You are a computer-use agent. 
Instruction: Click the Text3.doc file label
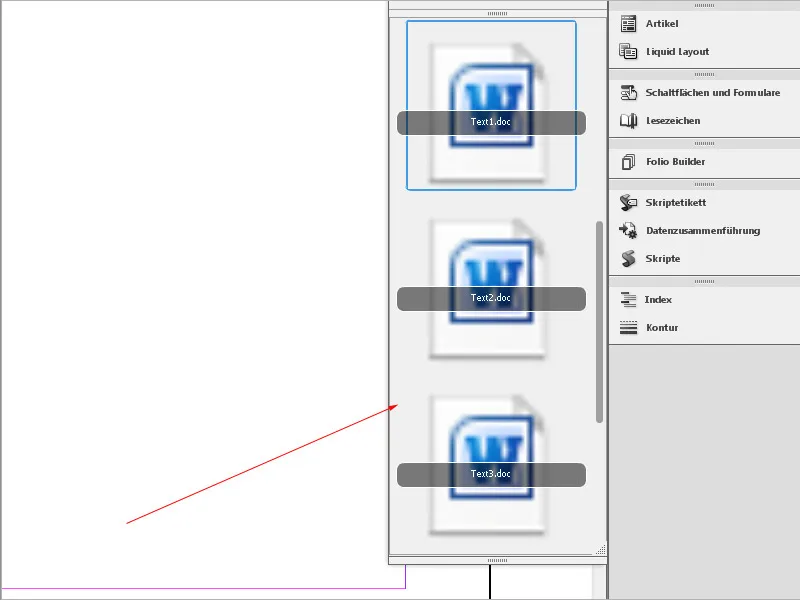(x=491, y=475)
